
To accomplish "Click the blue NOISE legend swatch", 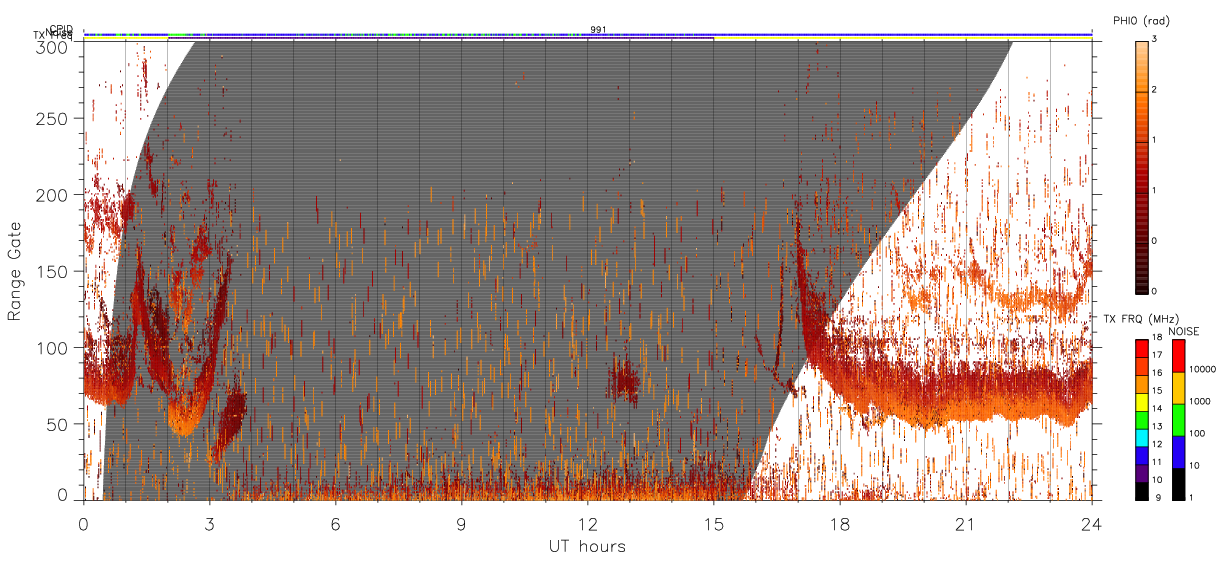I will click(1179, 451).
